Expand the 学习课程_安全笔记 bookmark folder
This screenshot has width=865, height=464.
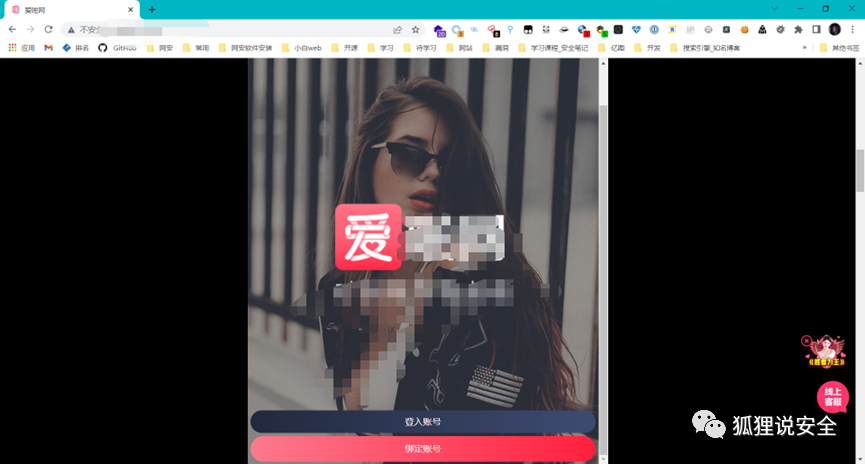554,48
